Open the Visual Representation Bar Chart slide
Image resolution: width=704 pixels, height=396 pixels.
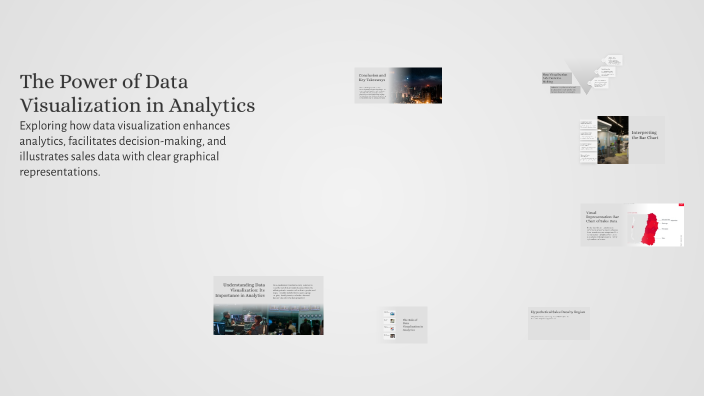point(632,224)
